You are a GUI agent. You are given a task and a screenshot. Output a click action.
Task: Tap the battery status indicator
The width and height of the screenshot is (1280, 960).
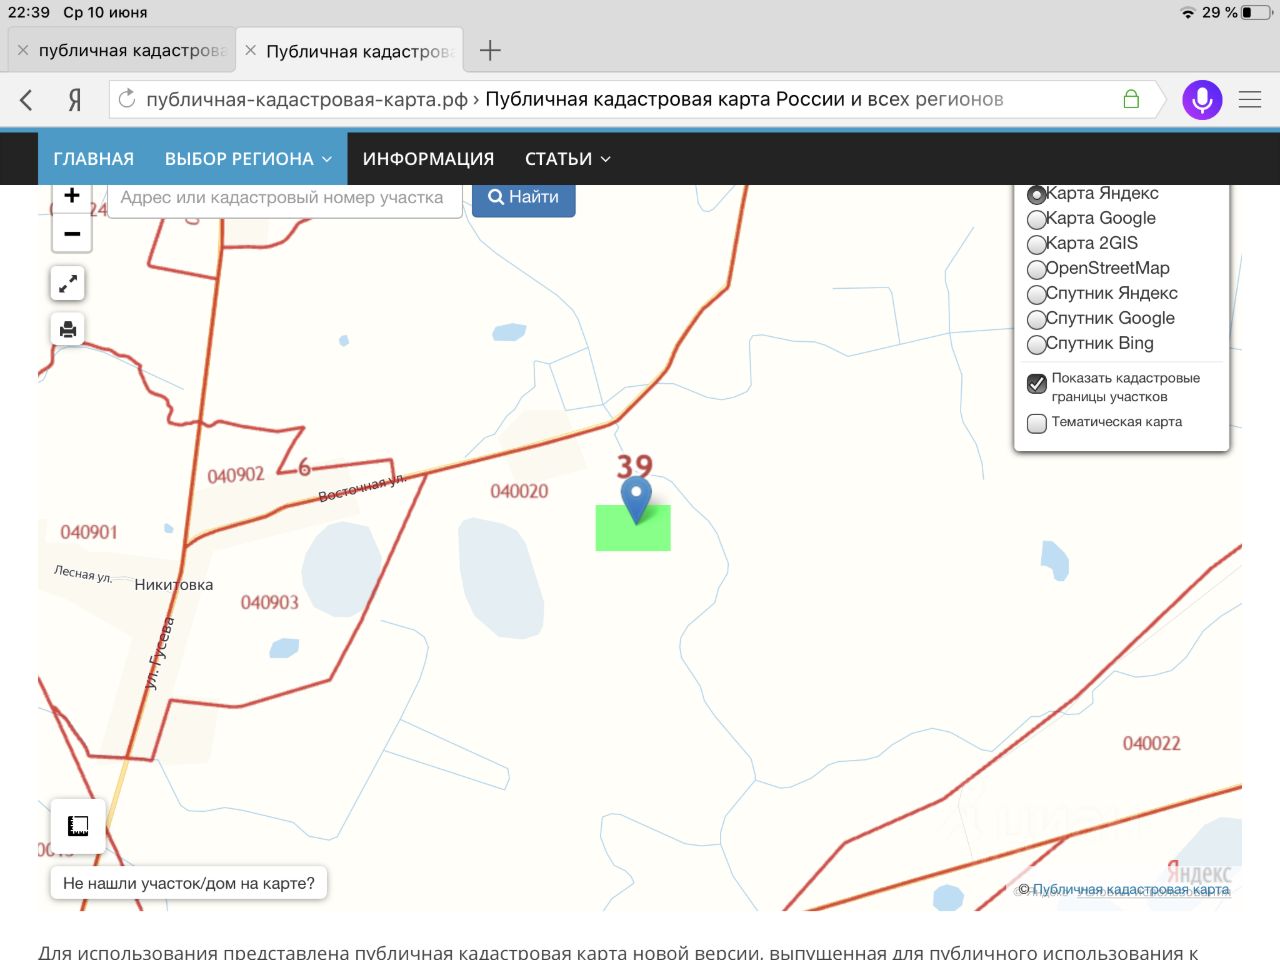click(1255, 13)
